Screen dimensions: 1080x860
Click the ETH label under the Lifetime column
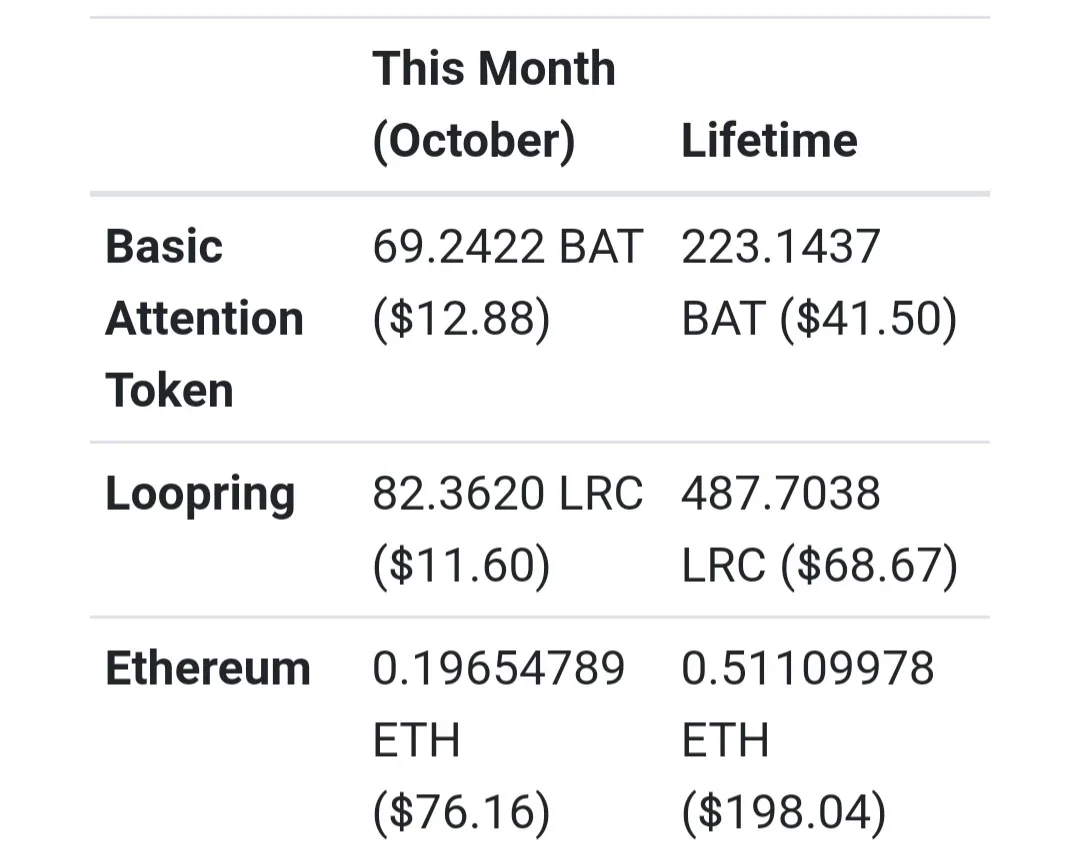[725, 740]
